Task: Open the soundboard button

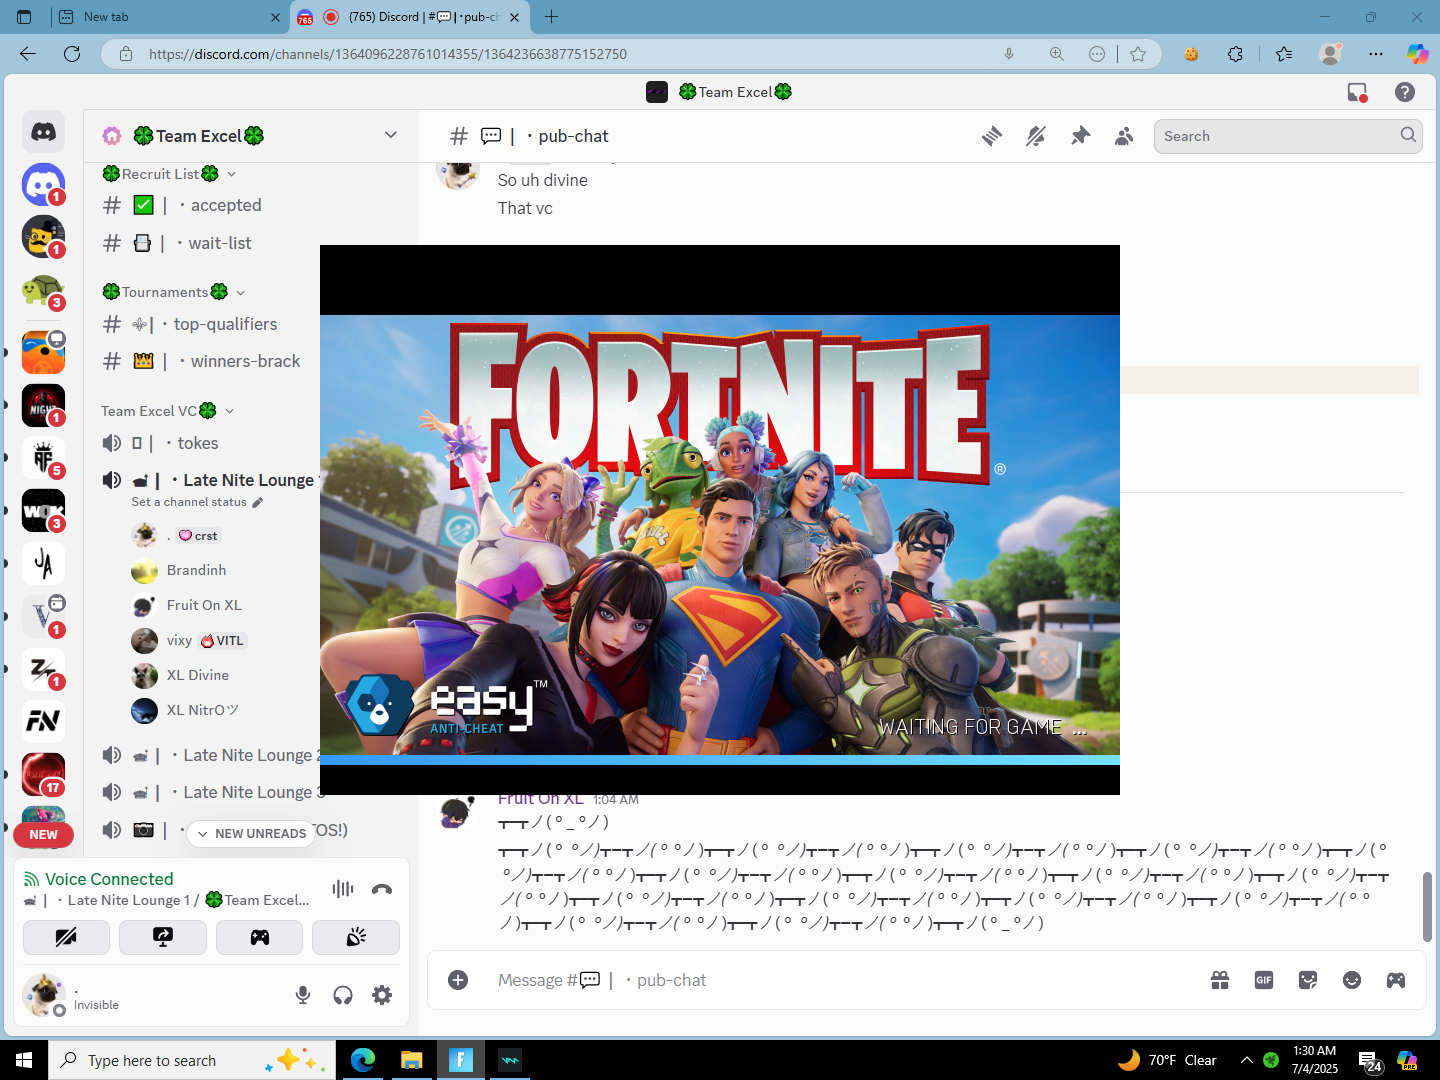Action: [x=356, y=937]
